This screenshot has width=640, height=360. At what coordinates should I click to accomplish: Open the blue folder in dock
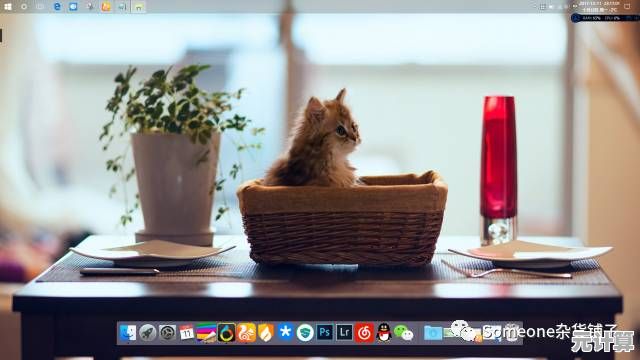[x=433, y=333]
